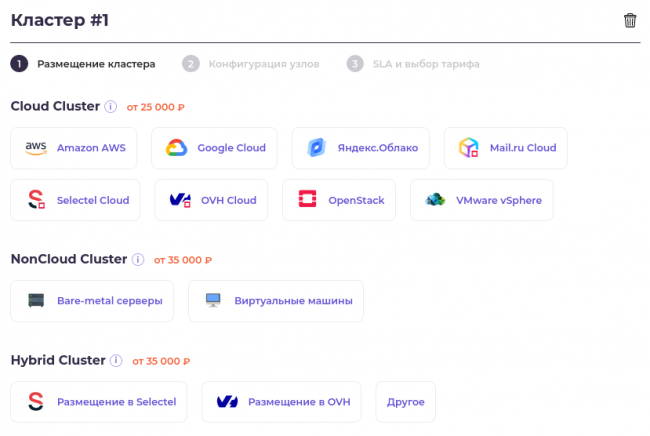Select OVH Cloud provider

pyautogui.click(x=211, y=200)
